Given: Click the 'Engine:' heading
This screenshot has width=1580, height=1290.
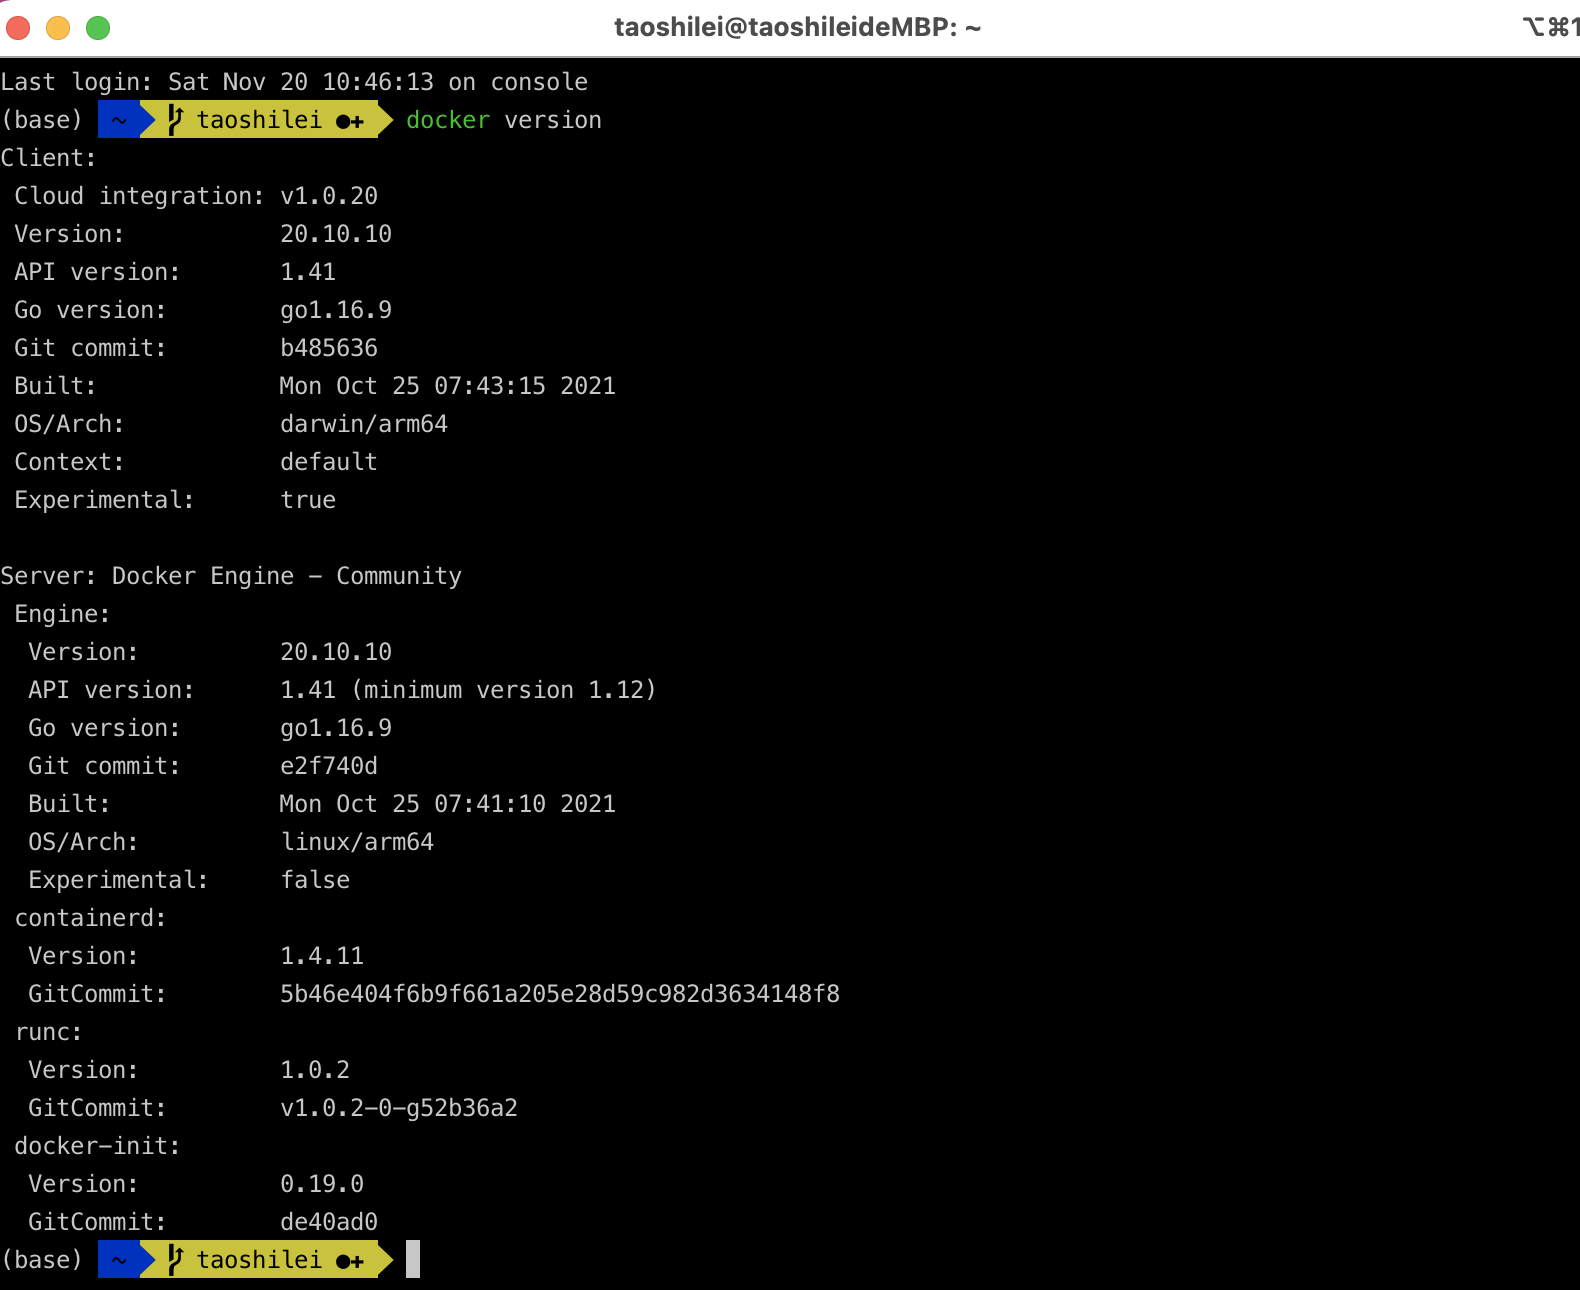Looking at the screenshot, I should pos(62,614).
